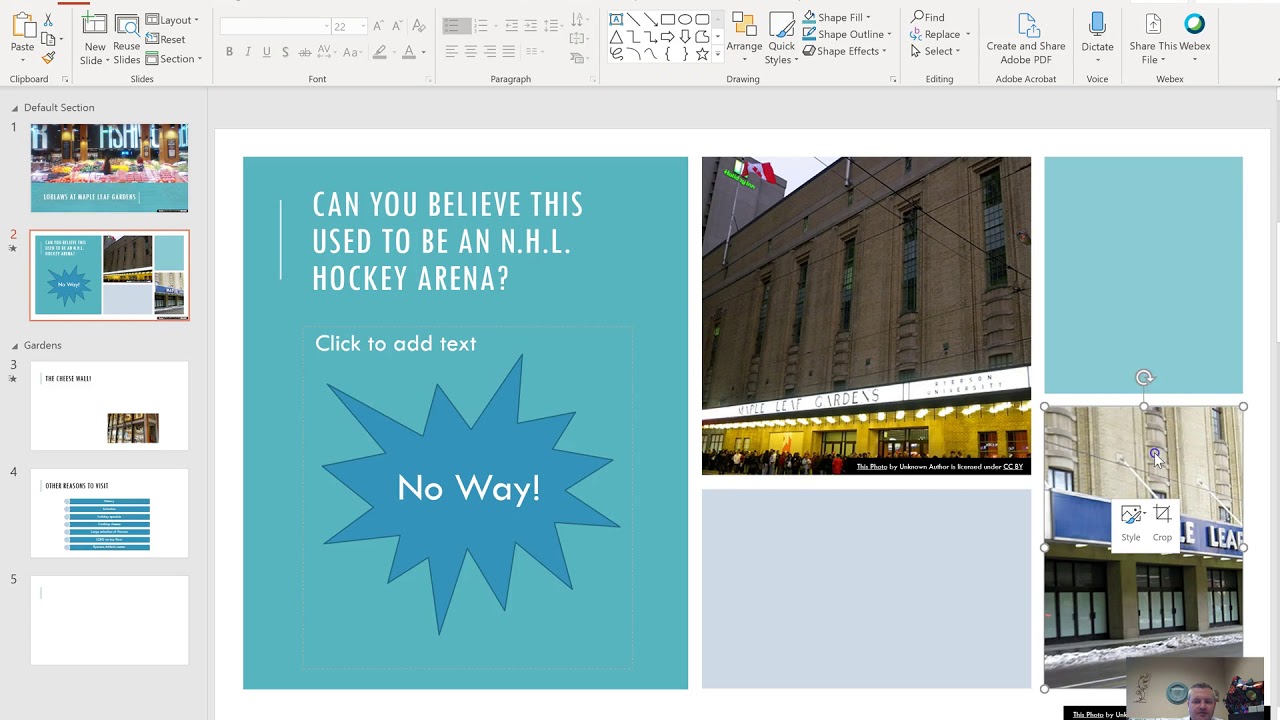Open the Section dropdown
Image resolution: width=1280 pixels, height=720 pixels.
tap(174, 59)
